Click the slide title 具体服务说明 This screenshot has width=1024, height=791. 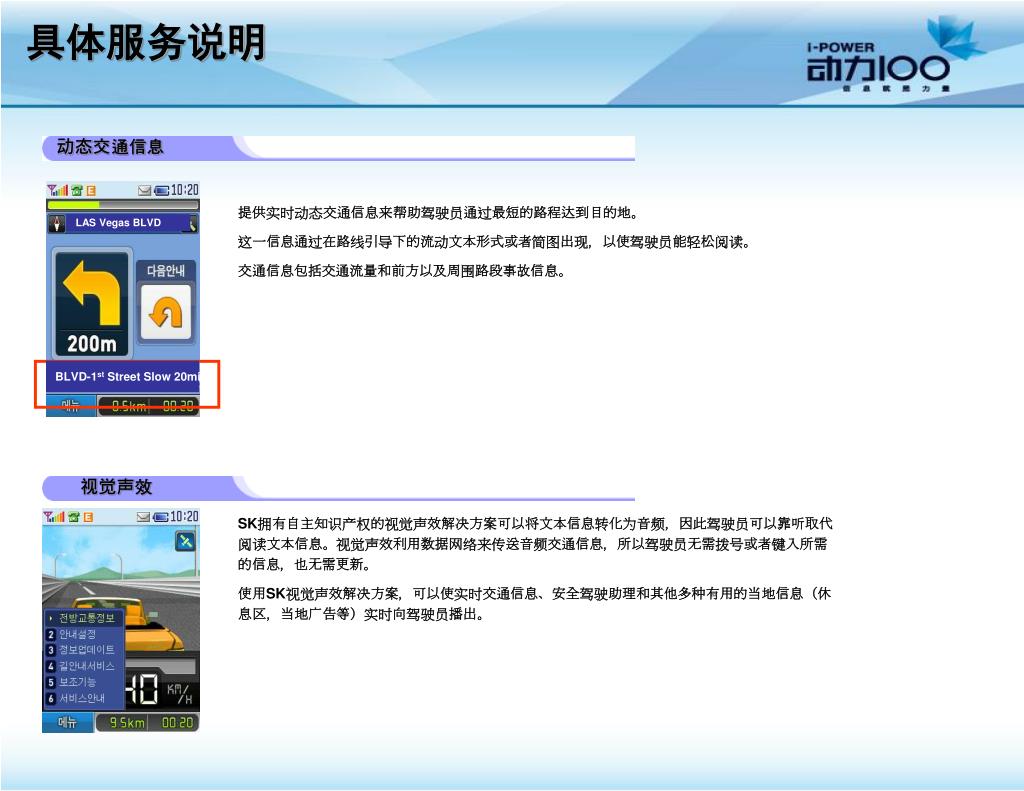[146, 42]
